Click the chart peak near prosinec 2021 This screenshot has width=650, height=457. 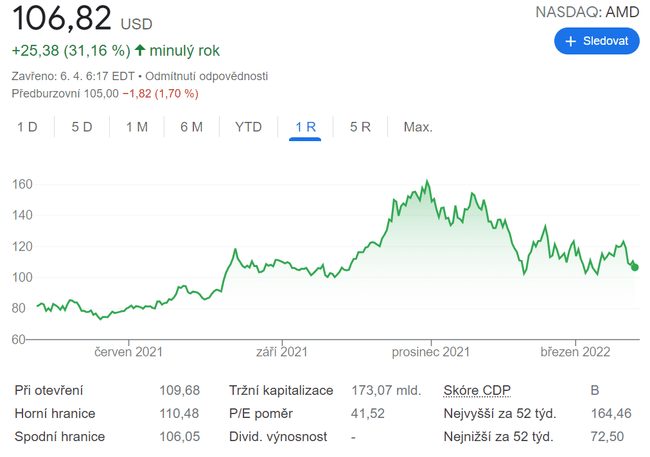pos(427,182)
